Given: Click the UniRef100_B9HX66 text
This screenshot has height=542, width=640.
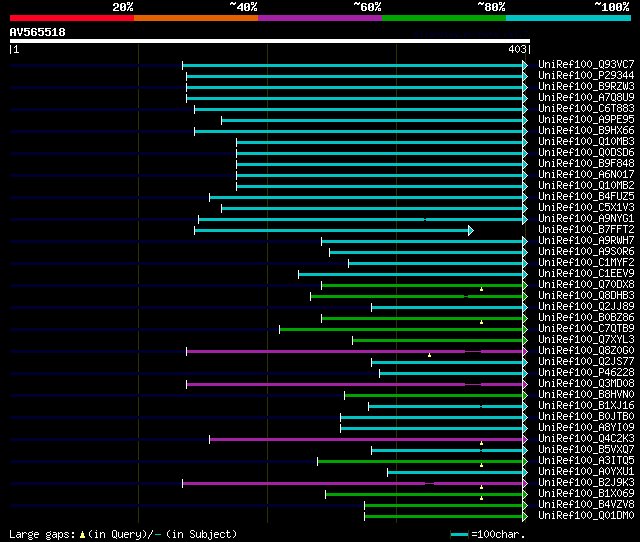Looking at the screenshot, I should coord(586,131).
